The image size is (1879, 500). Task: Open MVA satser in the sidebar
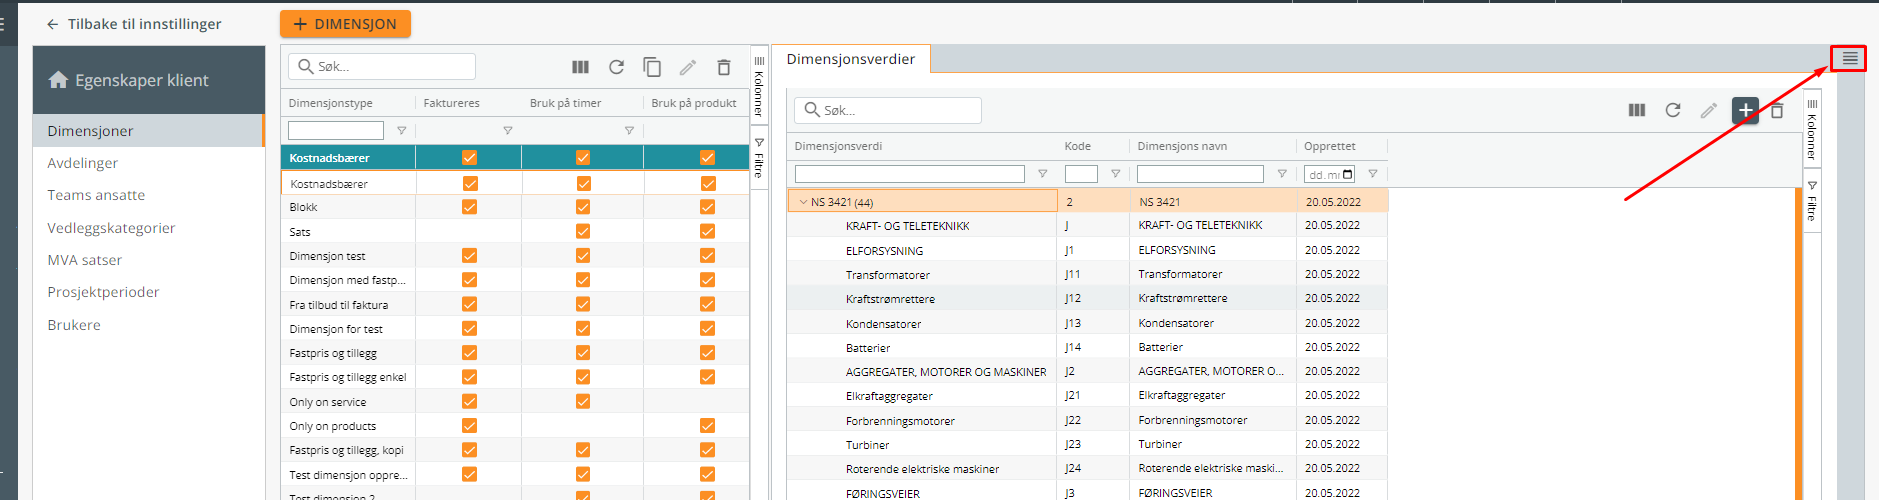tap(85, 260)
